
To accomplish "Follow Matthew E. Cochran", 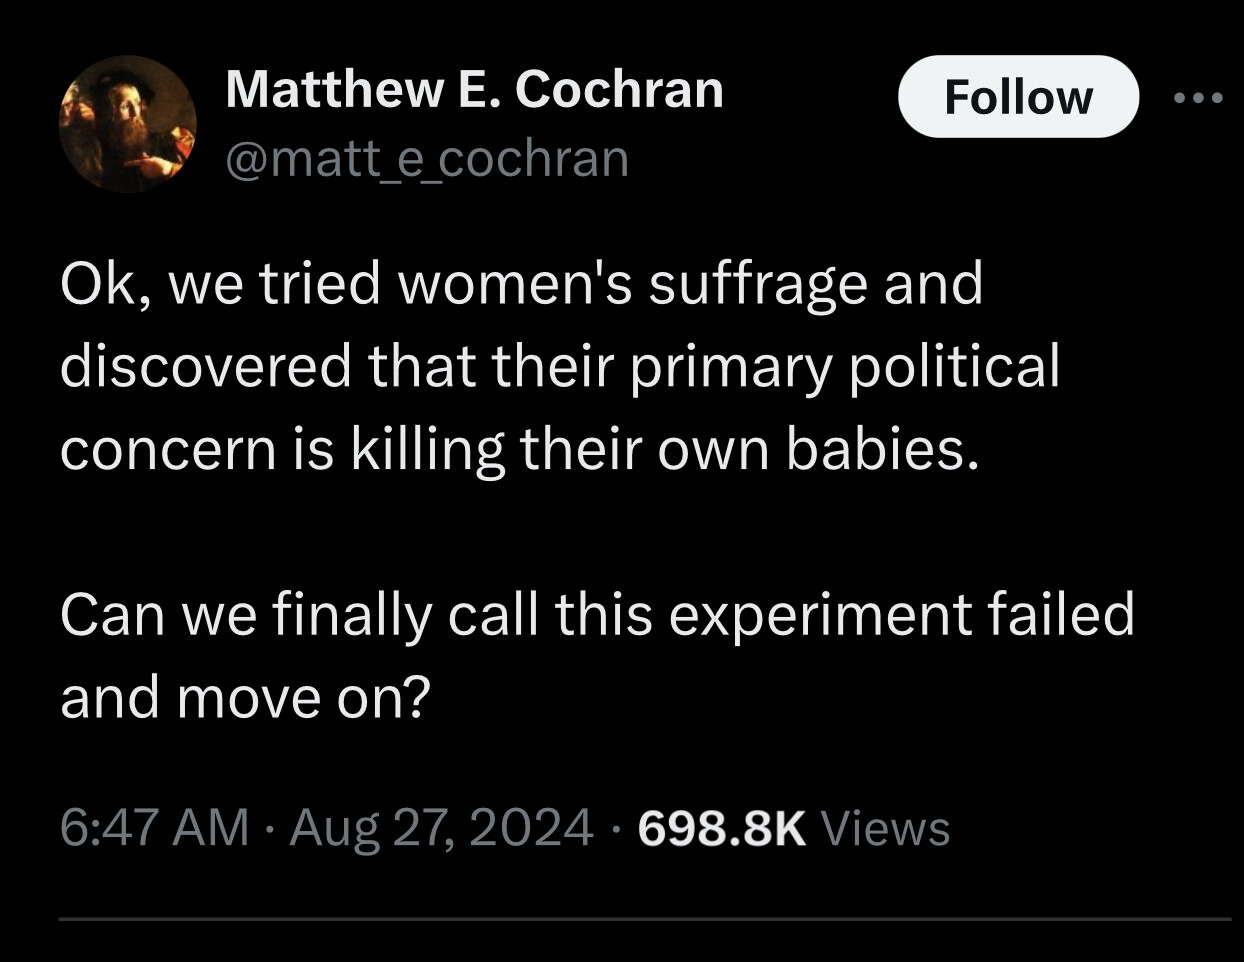I will (1017, 97).
